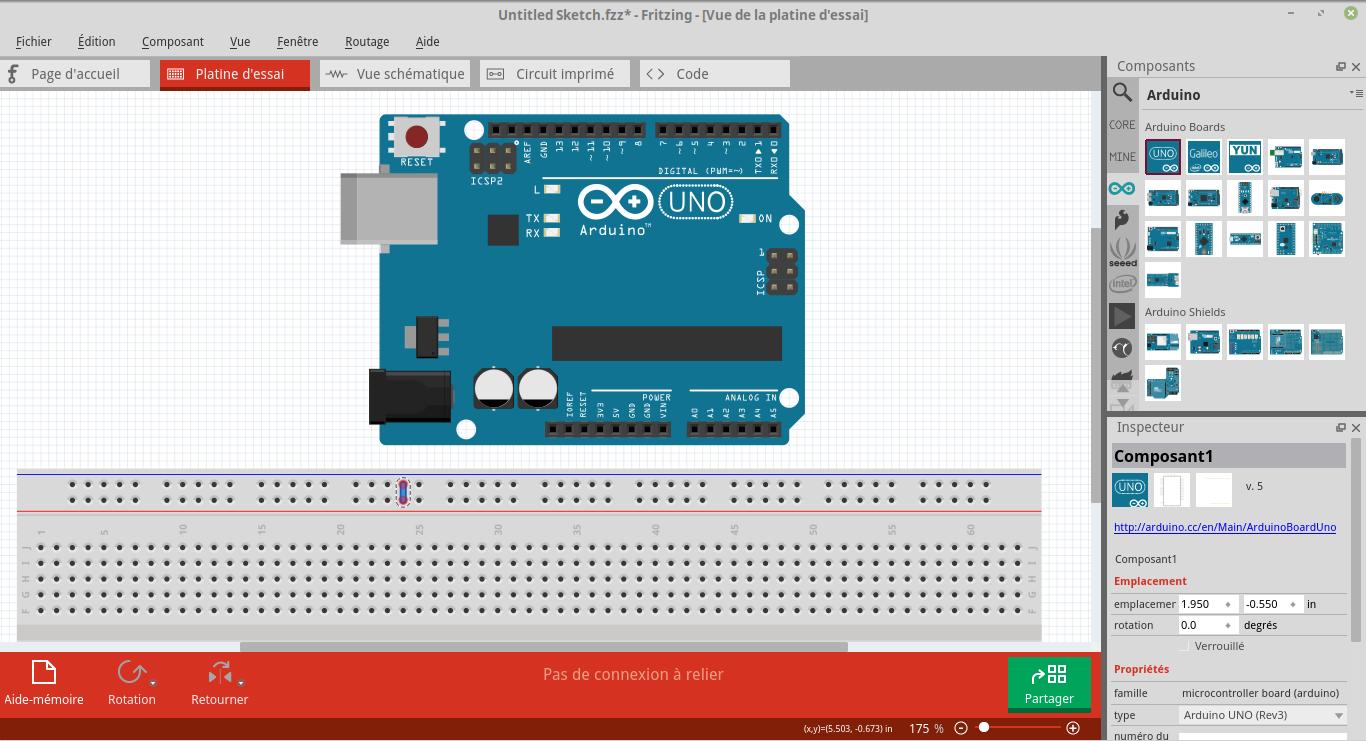1366x741 pixels.
Task: Undock the Composants panel
Action: 1341,67
